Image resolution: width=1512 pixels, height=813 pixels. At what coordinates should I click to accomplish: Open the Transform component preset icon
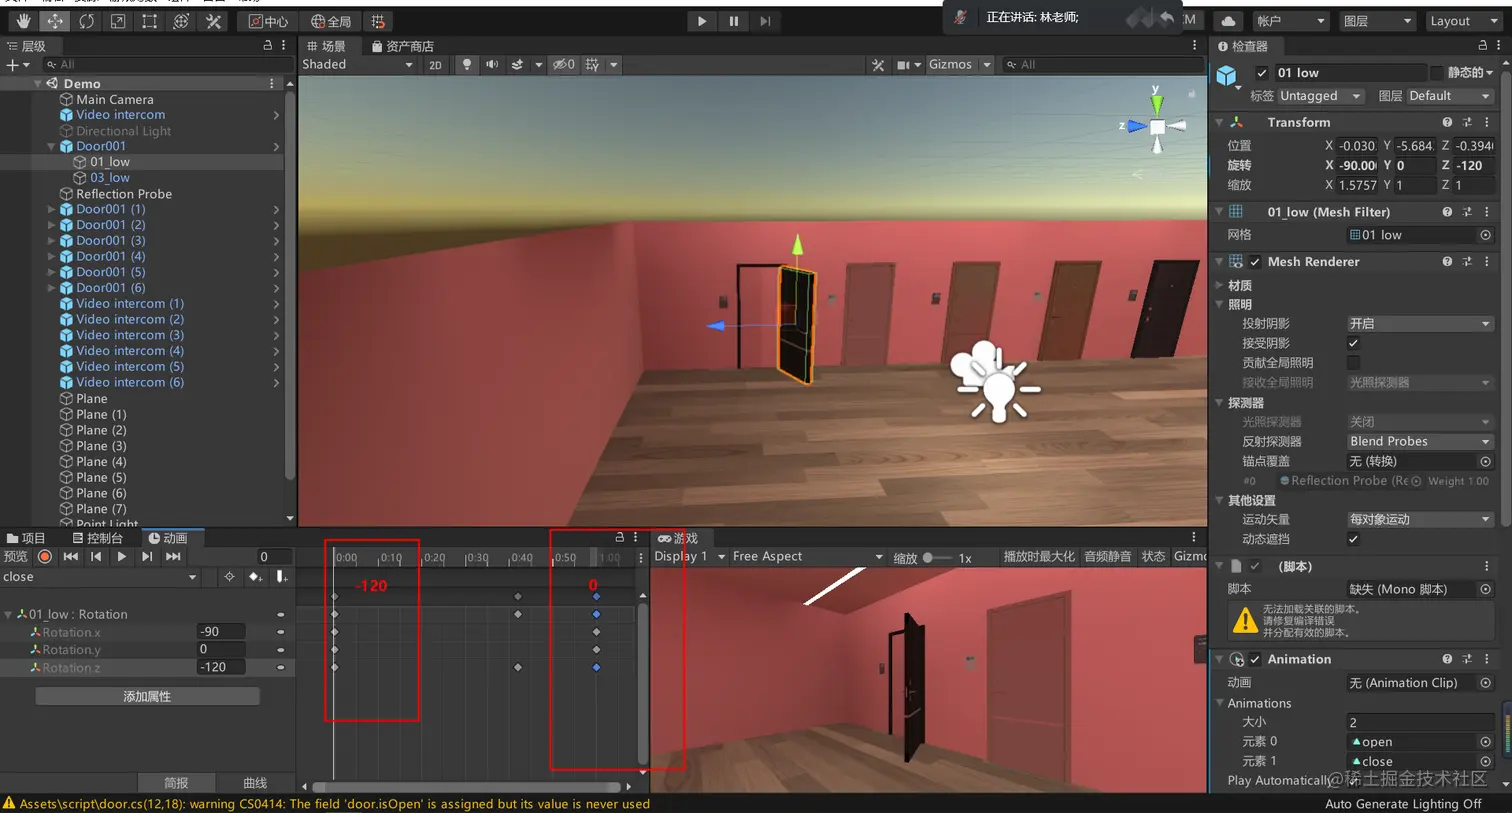[x=1467, y=122]
